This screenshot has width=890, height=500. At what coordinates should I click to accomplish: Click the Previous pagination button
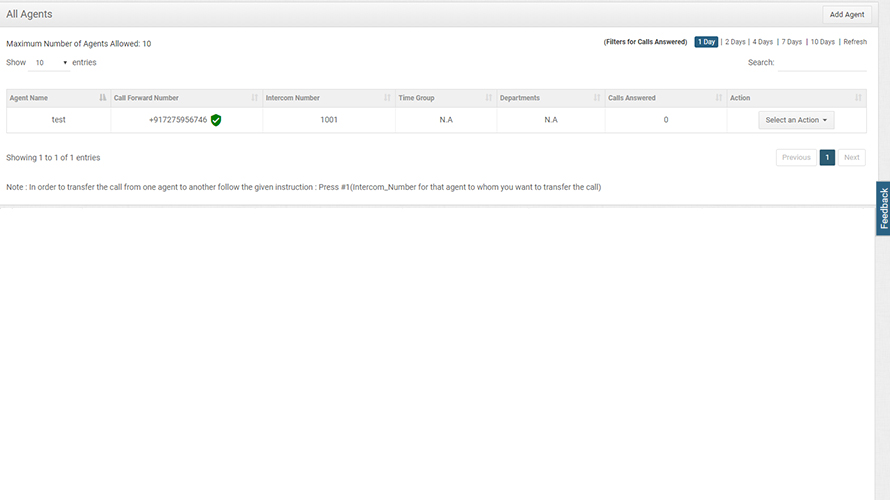pos(796,157)
